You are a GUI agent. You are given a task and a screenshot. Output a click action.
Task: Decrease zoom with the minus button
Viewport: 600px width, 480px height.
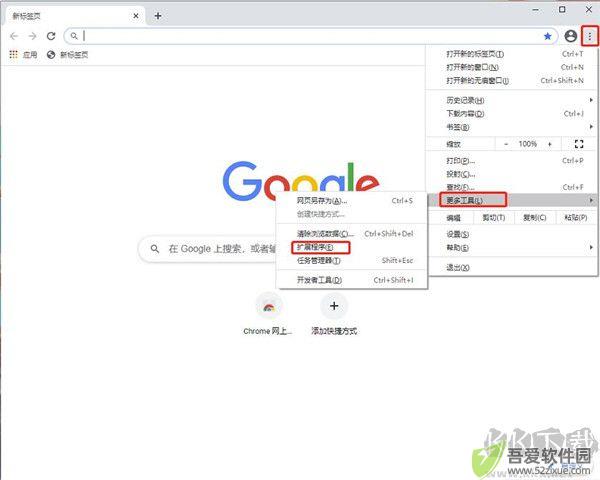point(506,144)
